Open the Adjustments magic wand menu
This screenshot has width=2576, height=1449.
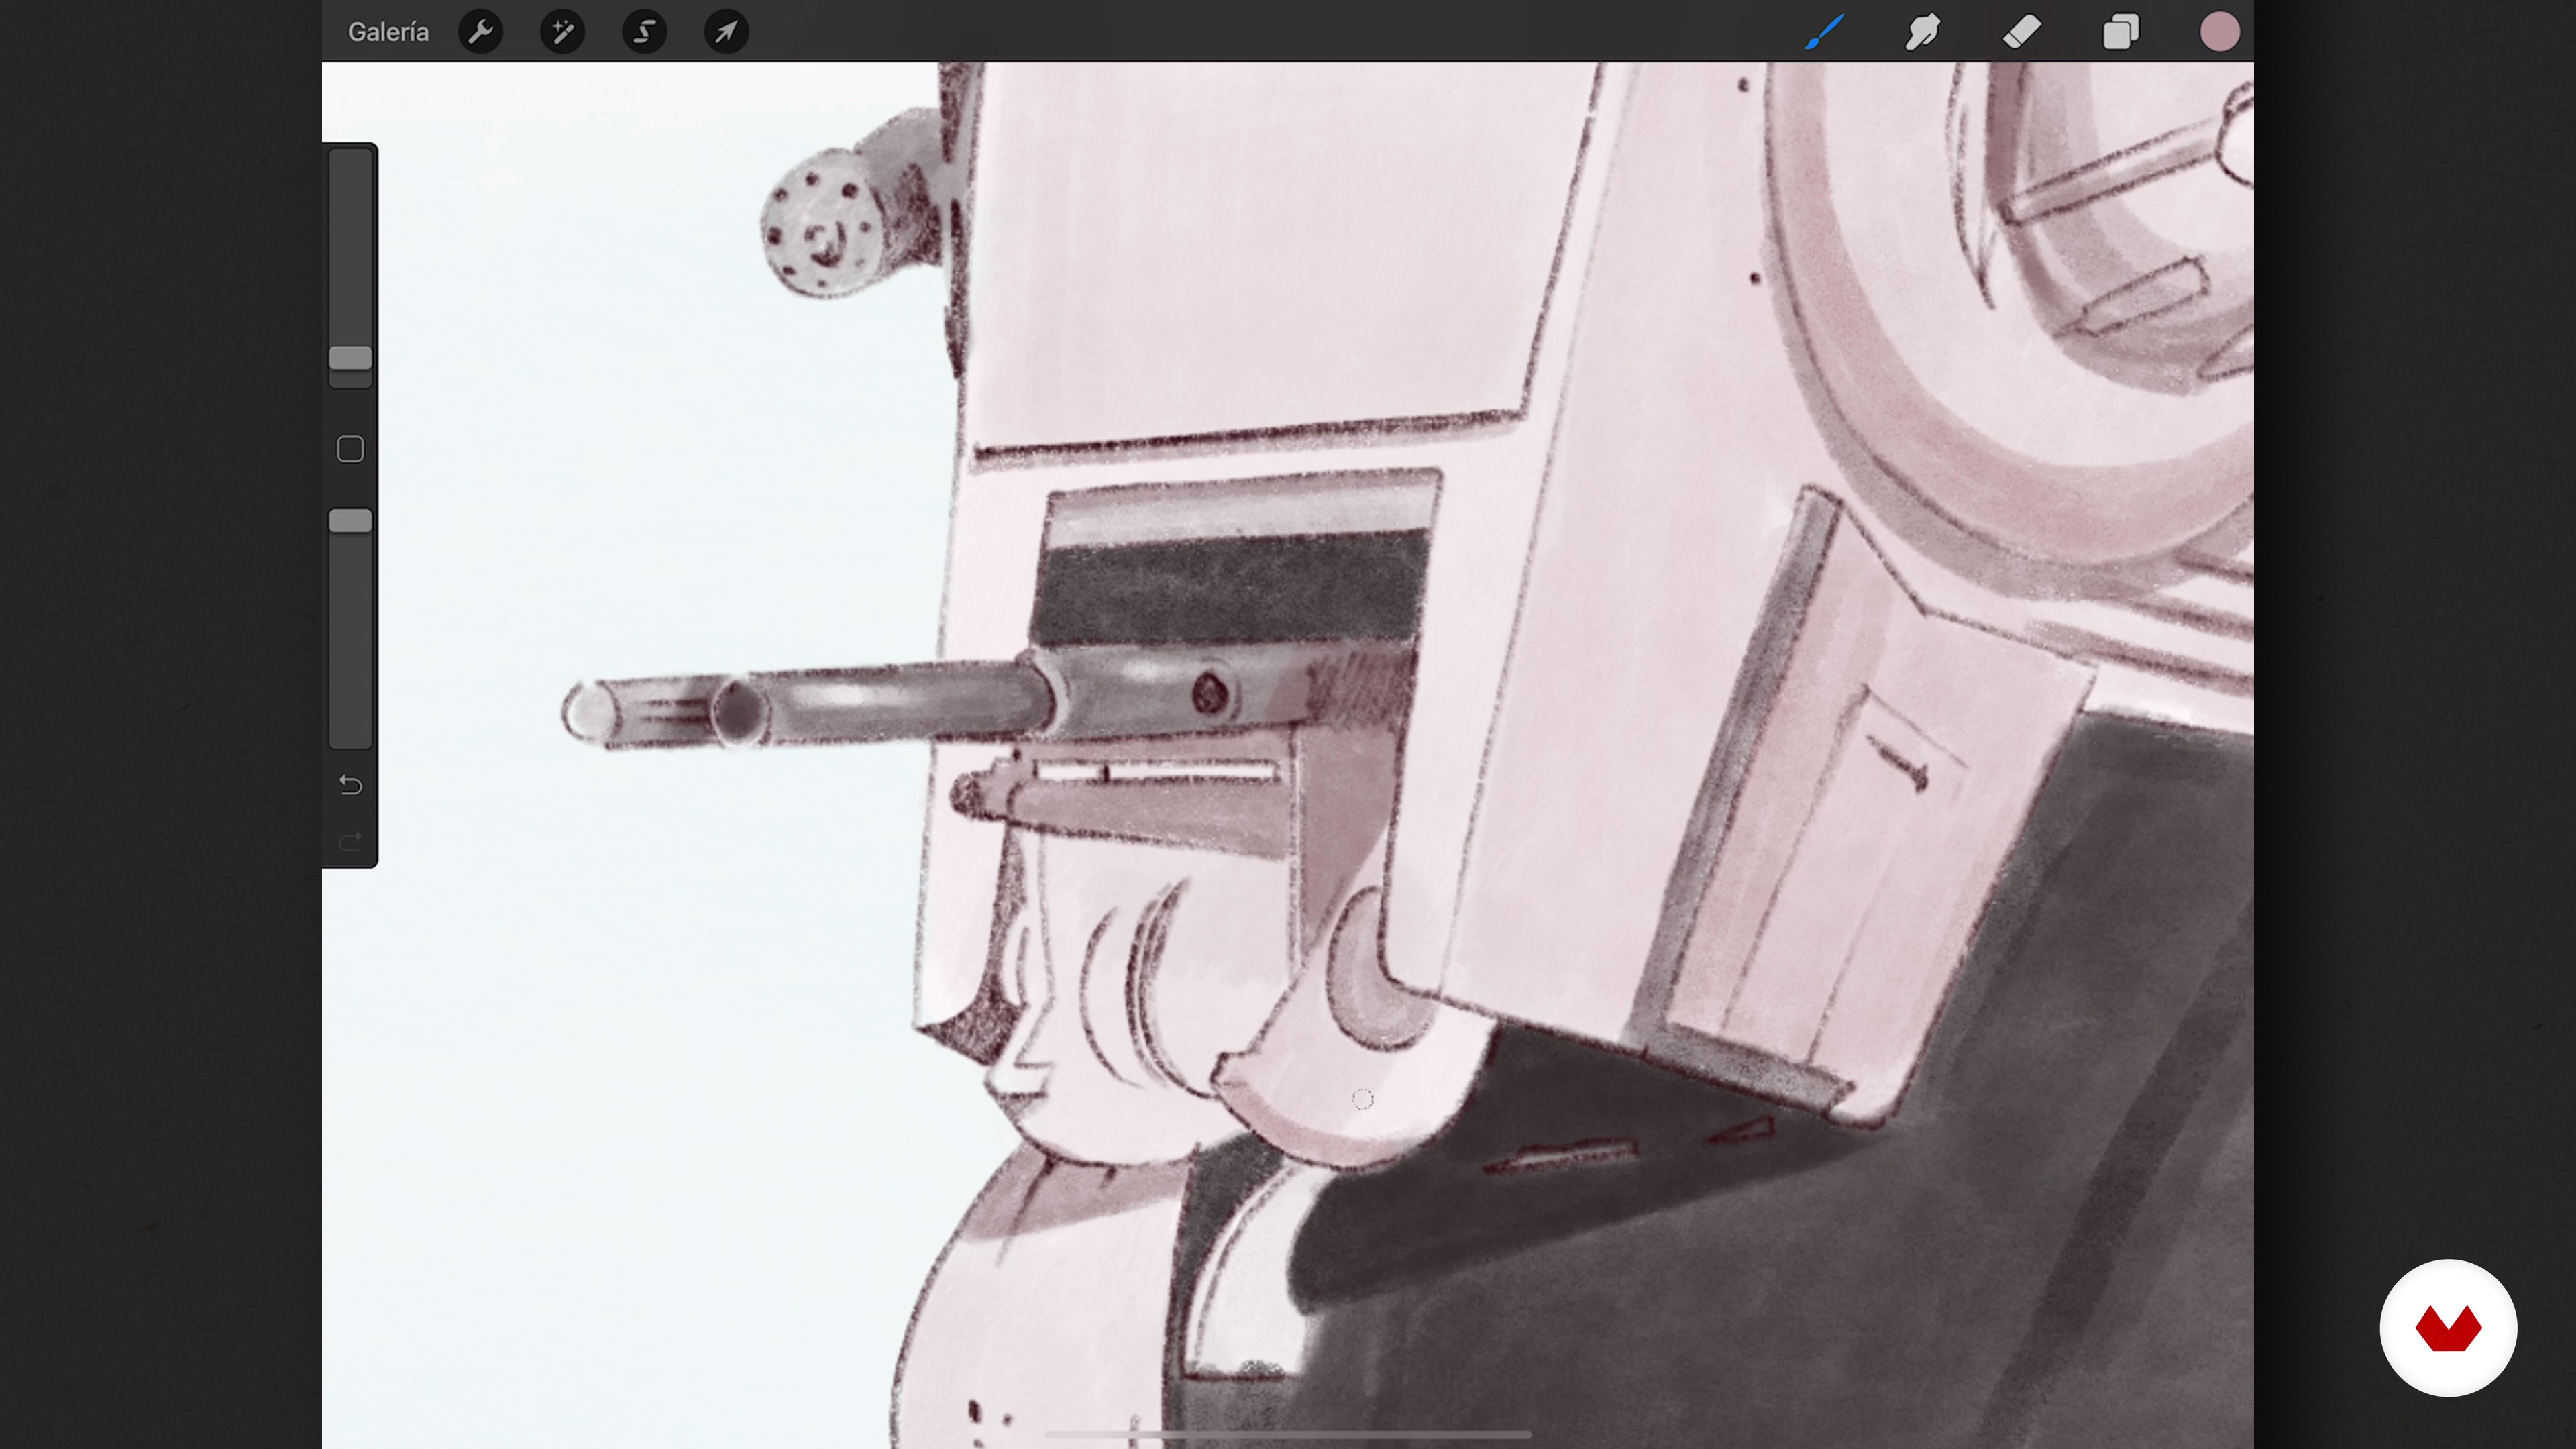[x=563, y=32]
